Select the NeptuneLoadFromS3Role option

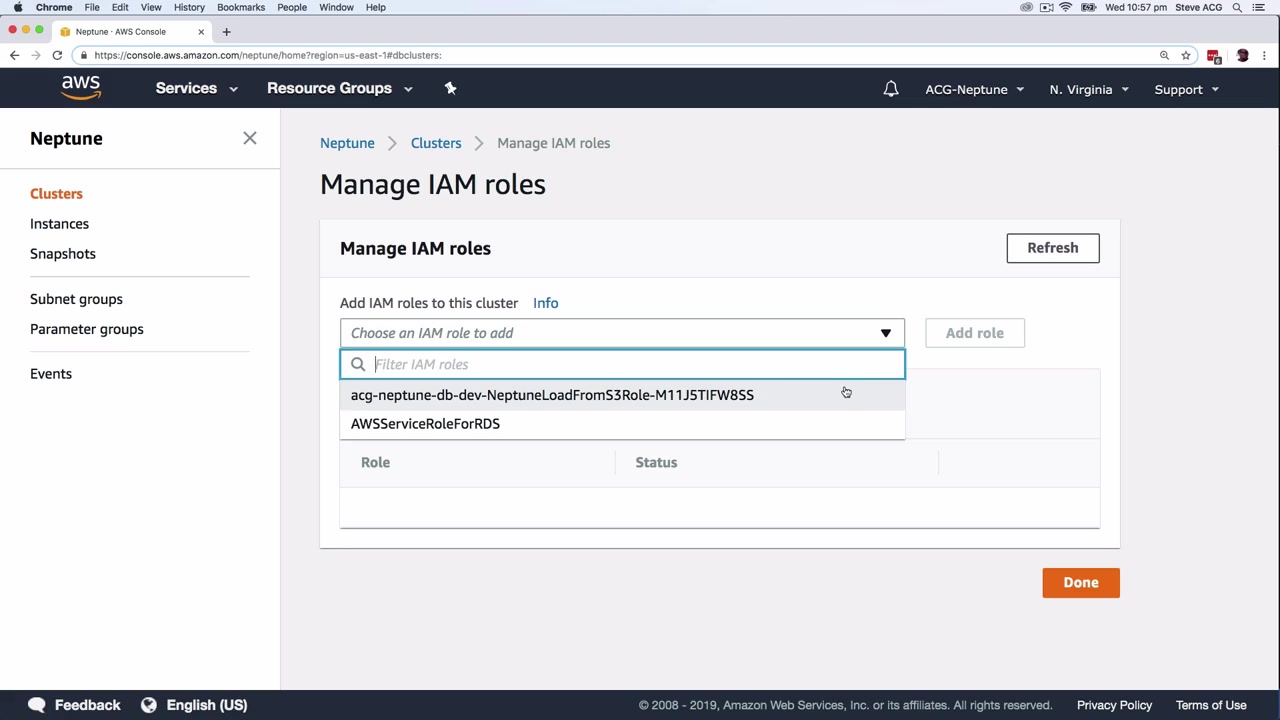pyautogui.click(x=622, y=395)
